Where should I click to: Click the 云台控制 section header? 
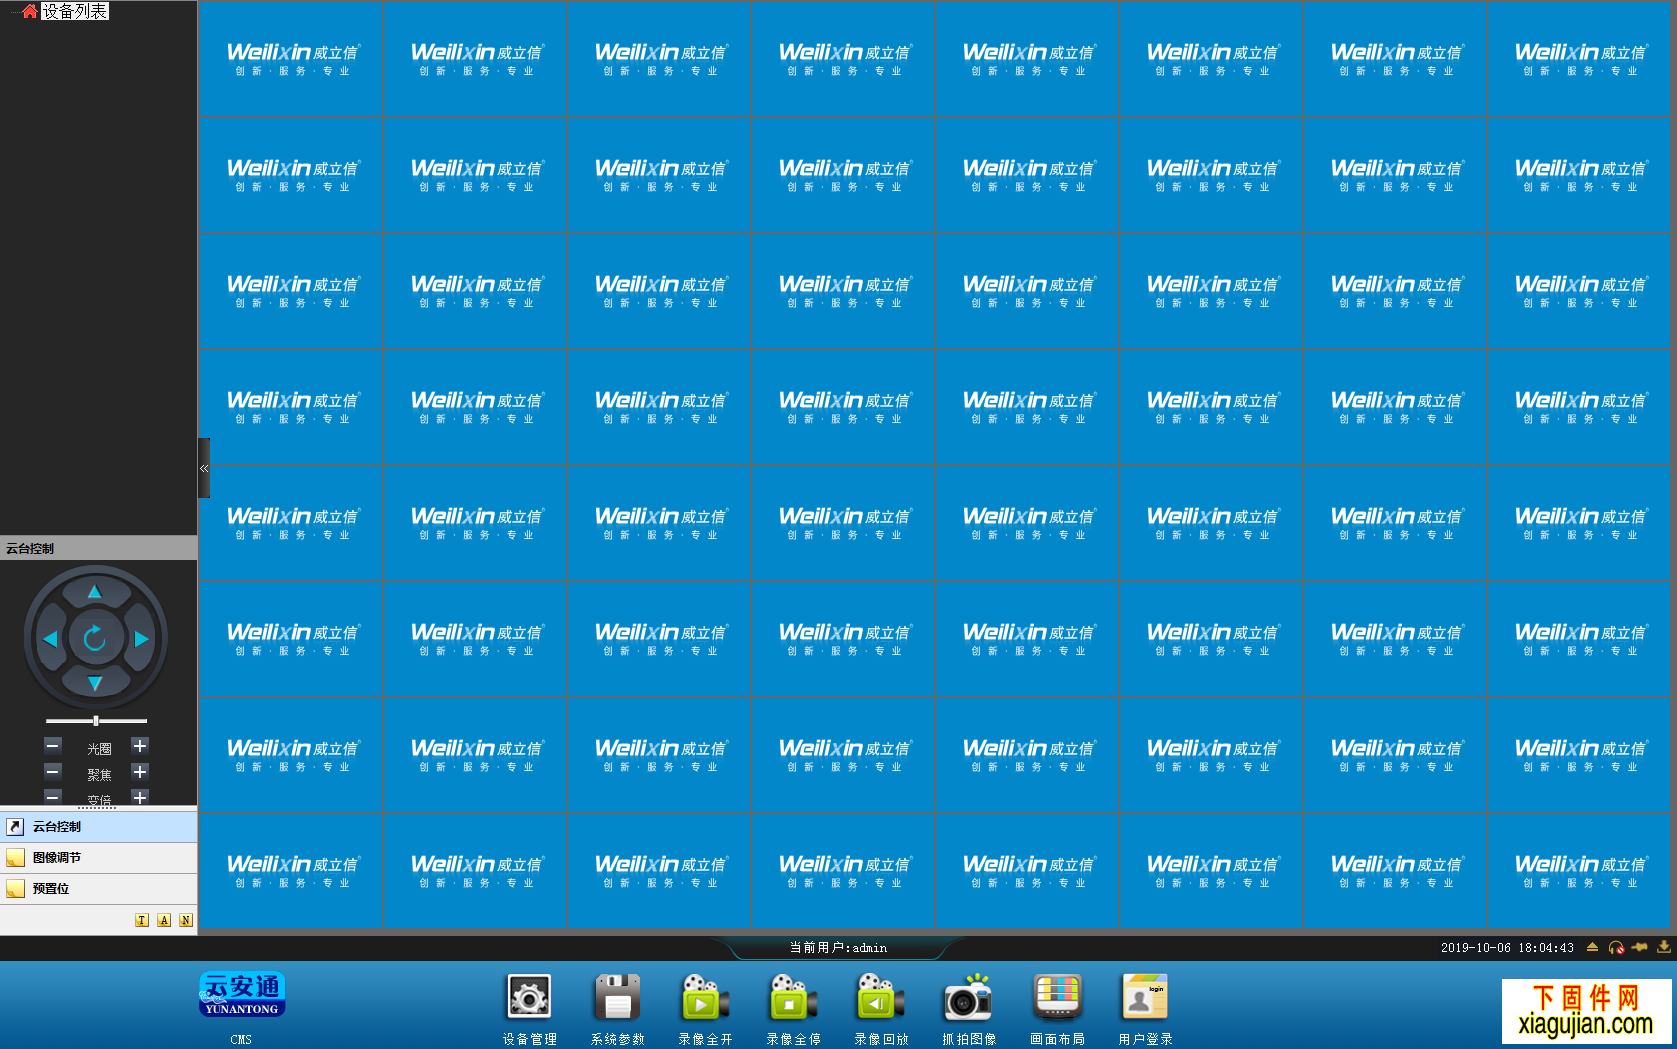tap(98, 548)
